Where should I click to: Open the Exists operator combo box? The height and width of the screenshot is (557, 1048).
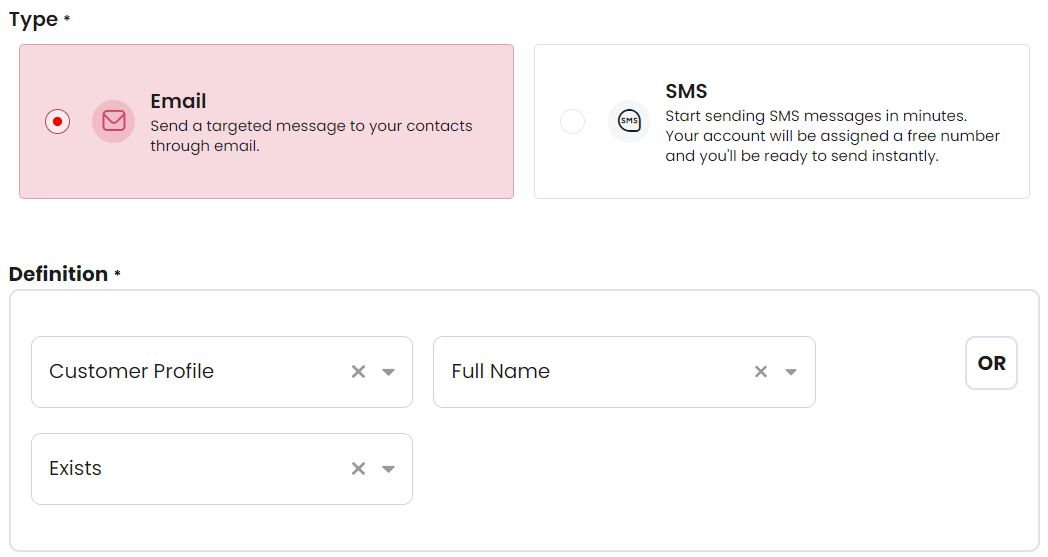(x=222, y=469)
